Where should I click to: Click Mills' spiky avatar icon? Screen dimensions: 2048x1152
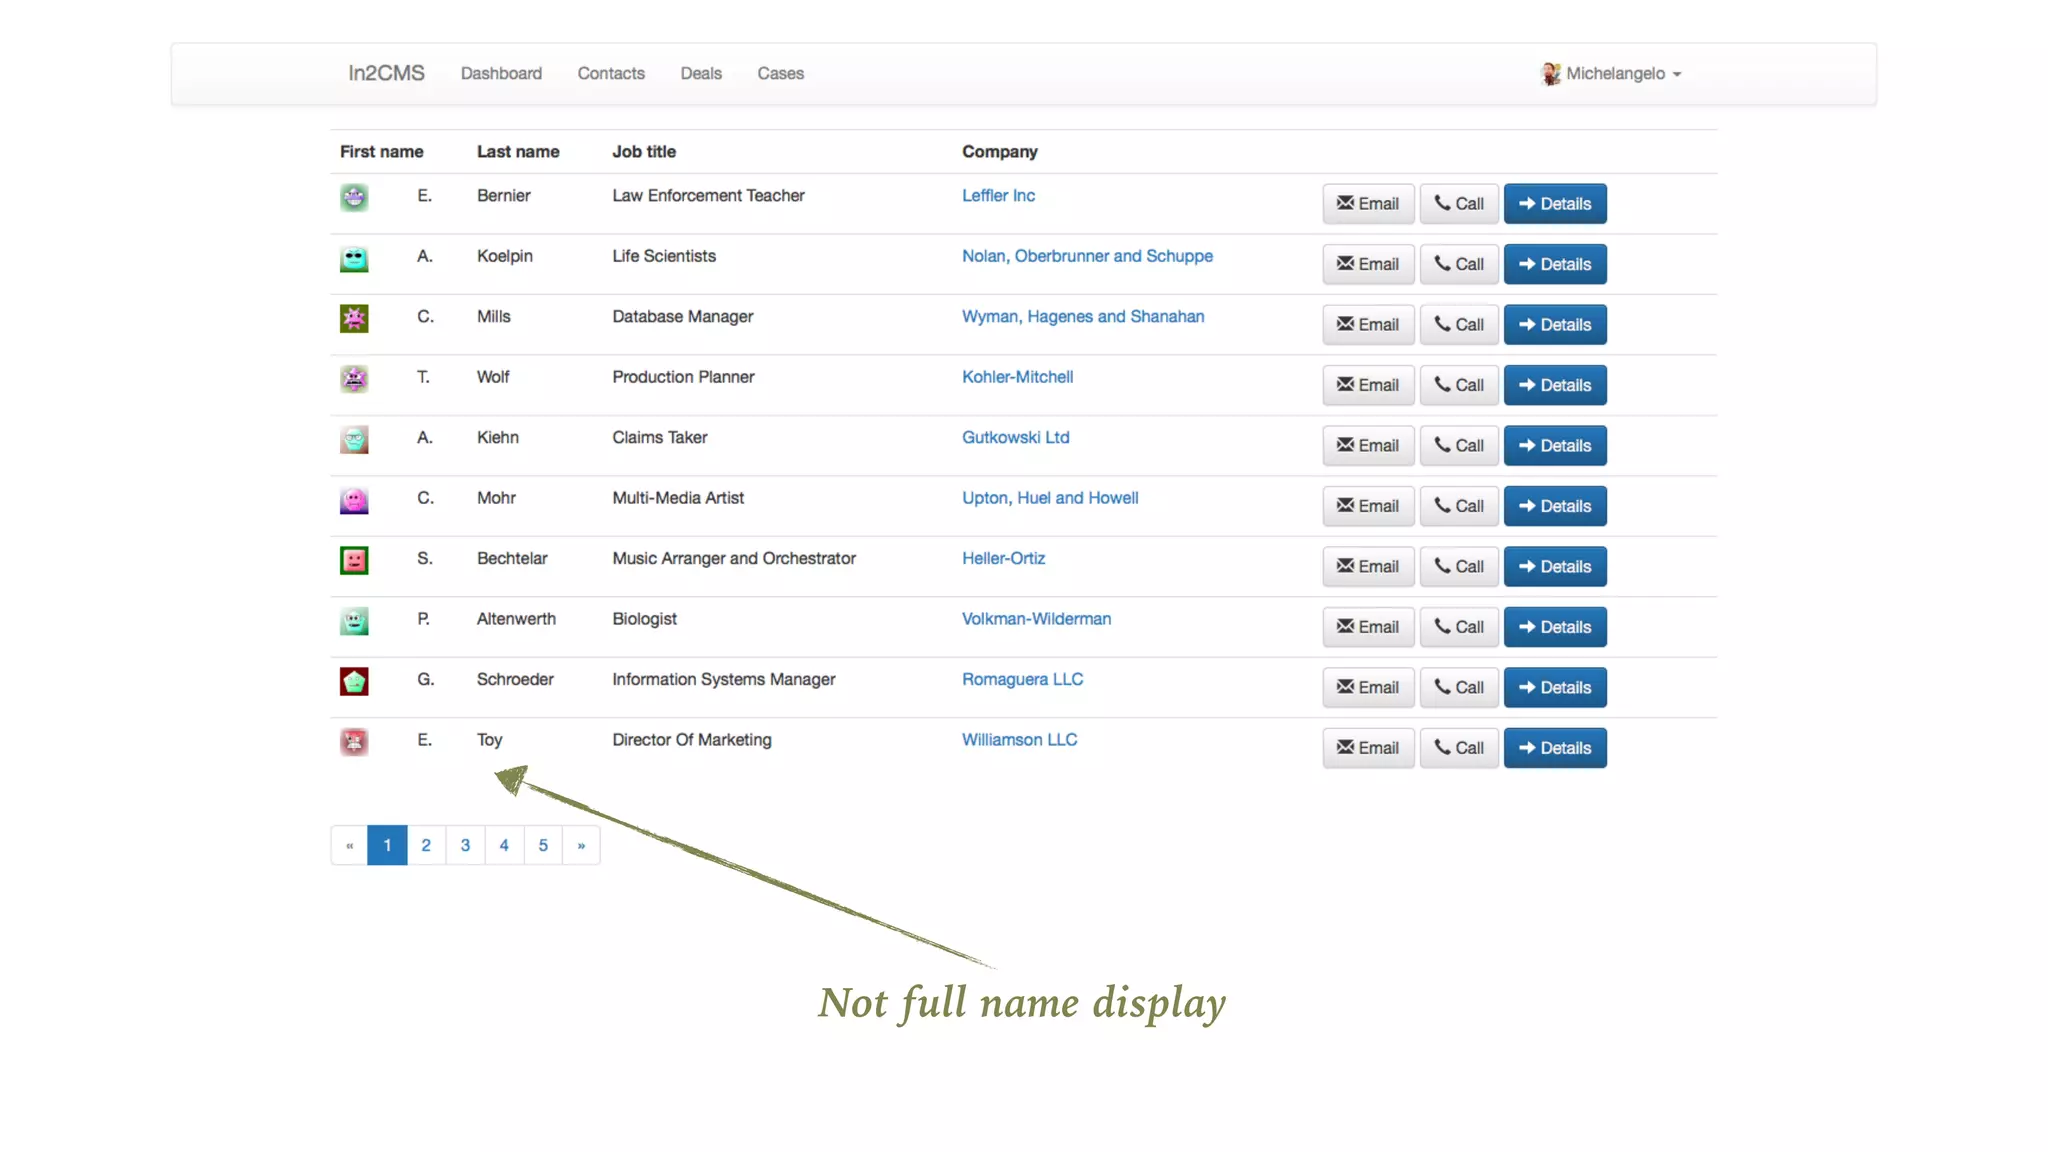click(x=354, y=319)
